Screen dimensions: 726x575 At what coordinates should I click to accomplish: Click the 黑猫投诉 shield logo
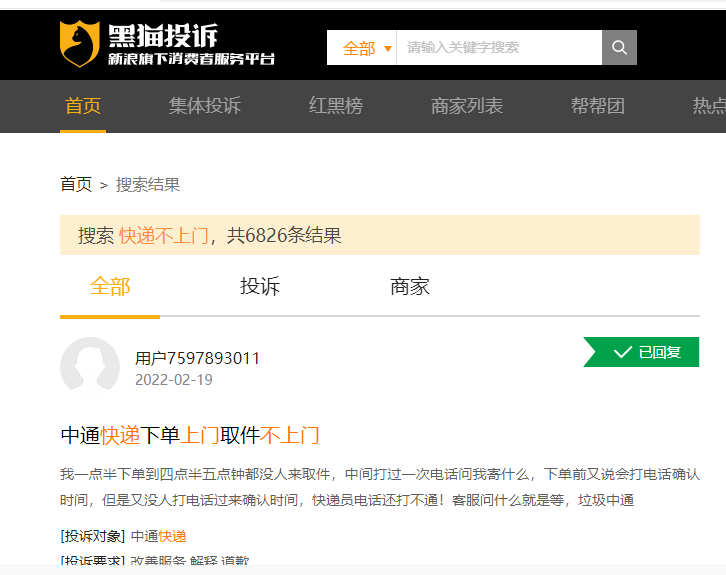point(80,44)
